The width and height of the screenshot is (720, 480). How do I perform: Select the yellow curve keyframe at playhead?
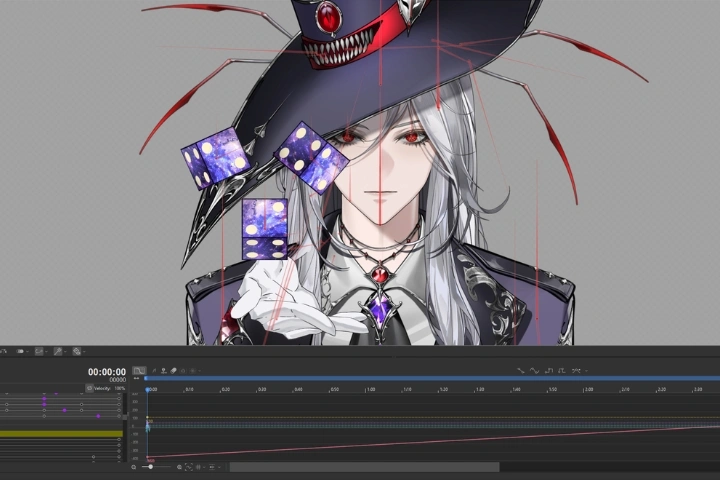147,418
